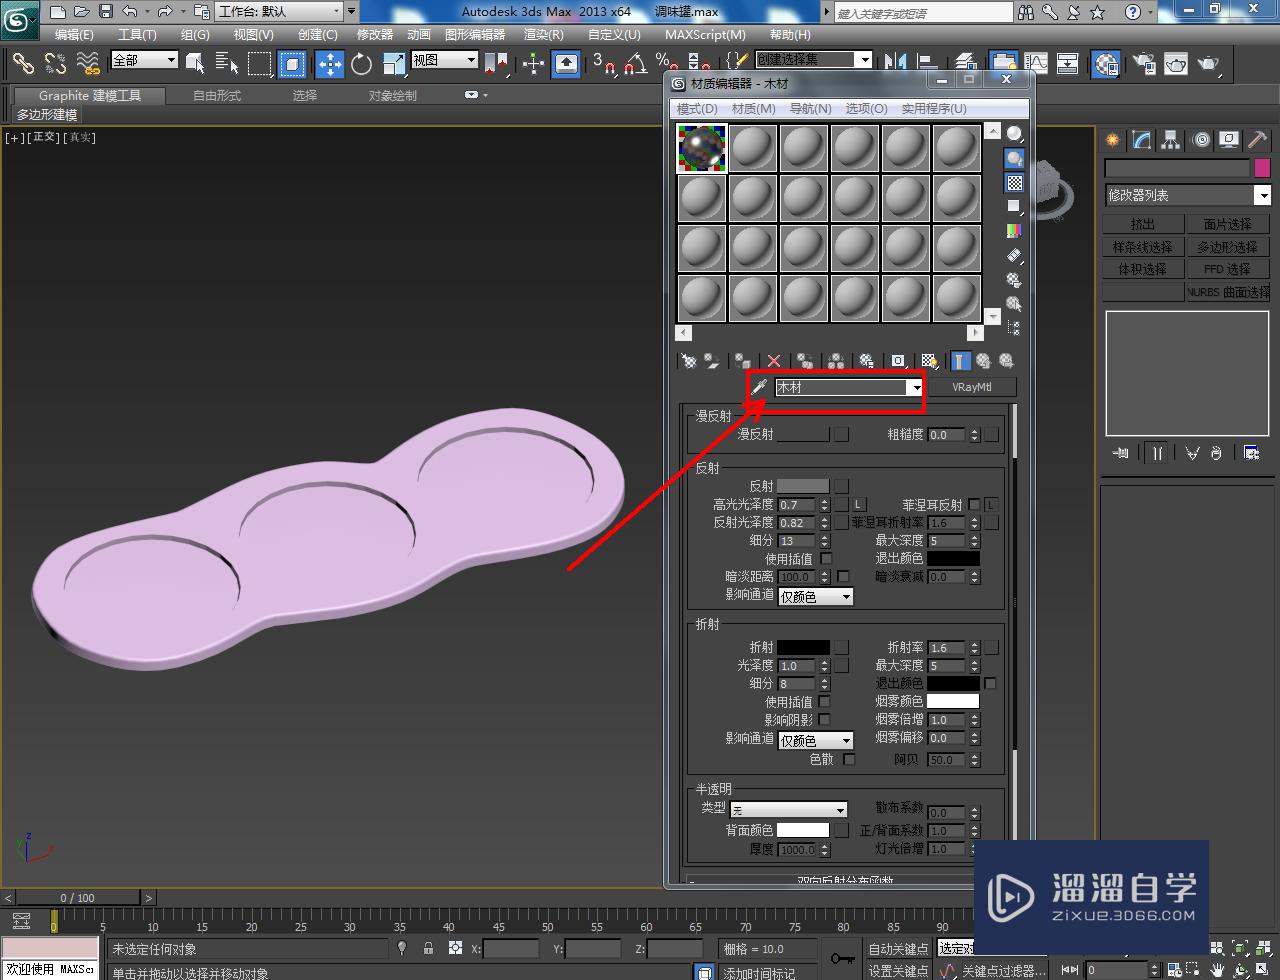Select the Scale tool in main toolbar
The width and height of the screenshot is (1280, 980).
[x=393, y=64]
